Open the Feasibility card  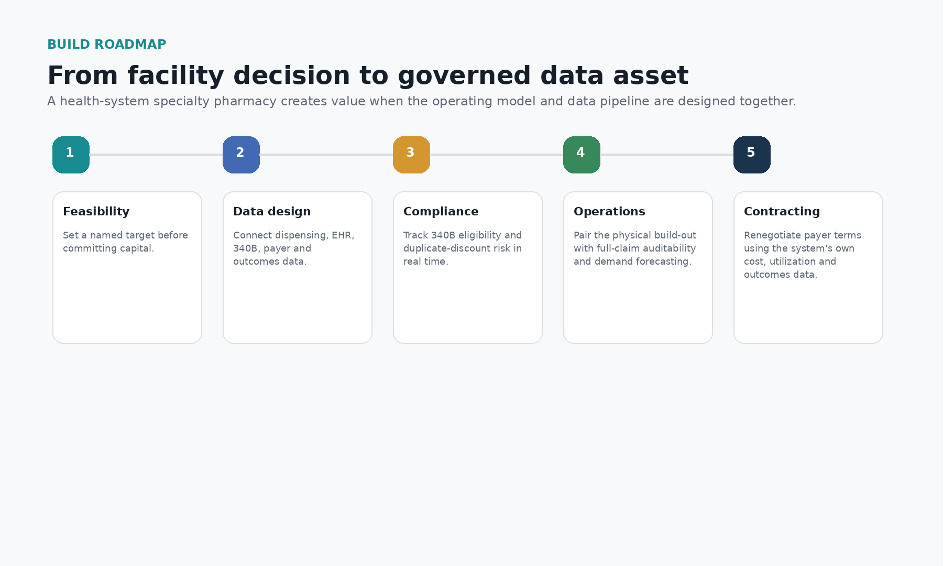click(127, 267)
